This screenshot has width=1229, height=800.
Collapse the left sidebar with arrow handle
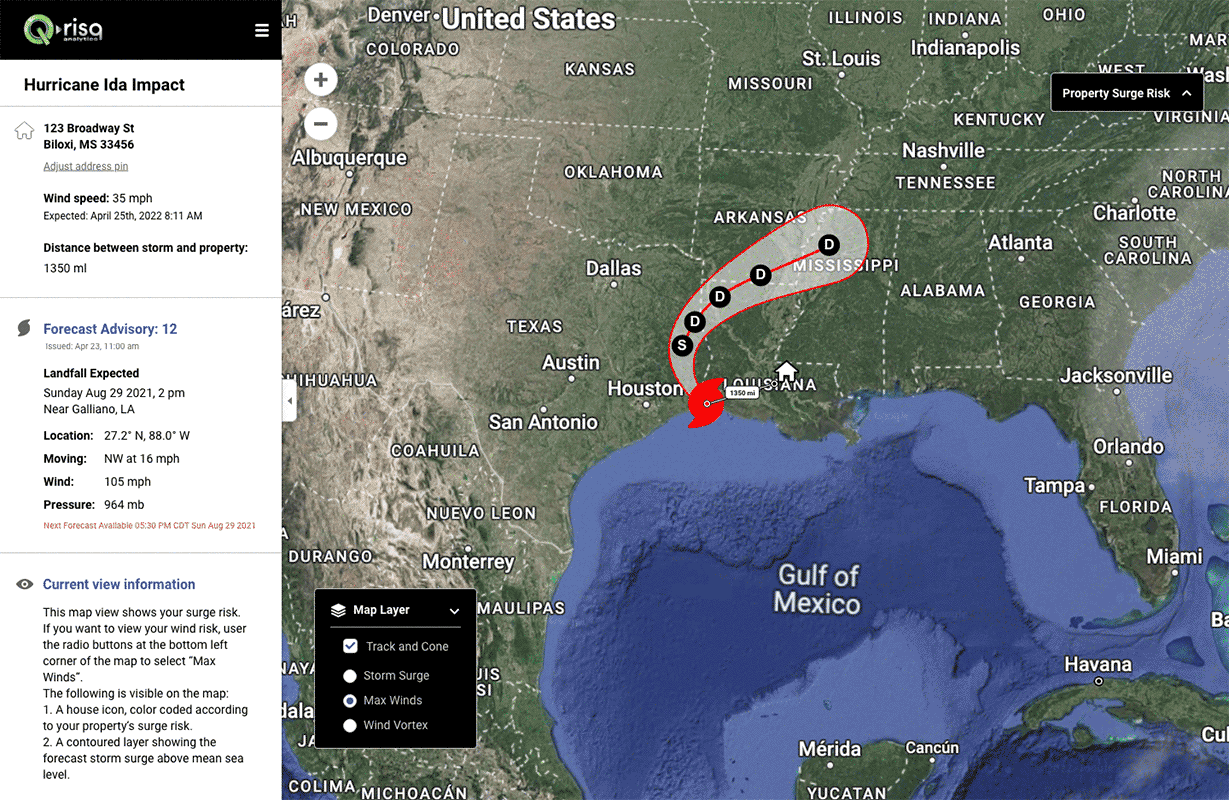coord(290,401)
